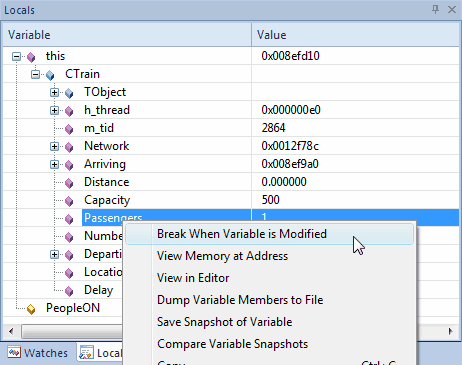Close the Locals panel
This screenshot has width=462, height=365.
pos(452,10)
